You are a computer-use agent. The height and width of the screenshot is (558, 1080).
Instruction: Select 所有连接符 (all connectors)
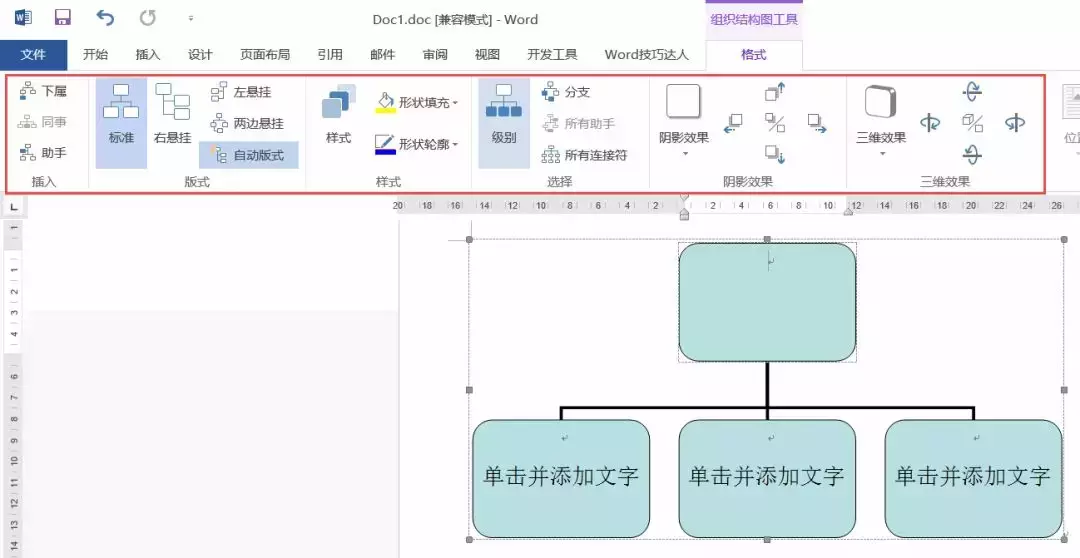(585, 155)
